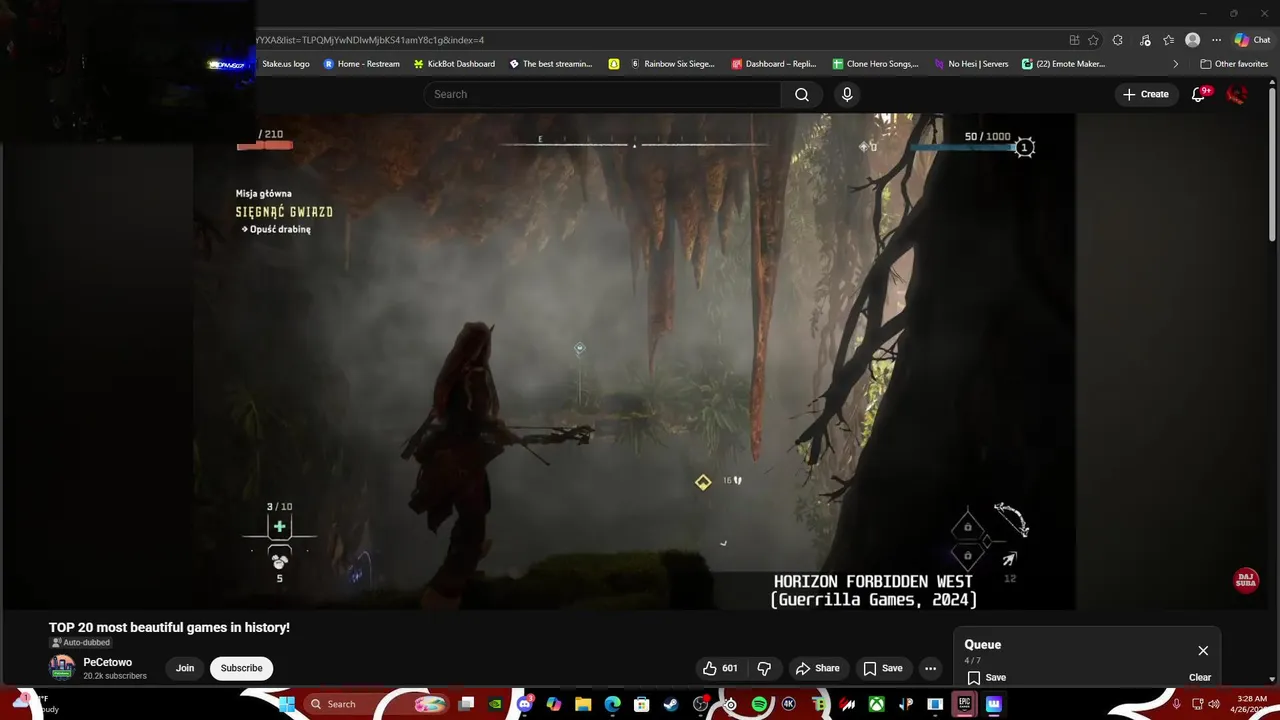Clear the Queue list
The width and height of the screenshot is (1280, 720).
[x=1200, y=677]
